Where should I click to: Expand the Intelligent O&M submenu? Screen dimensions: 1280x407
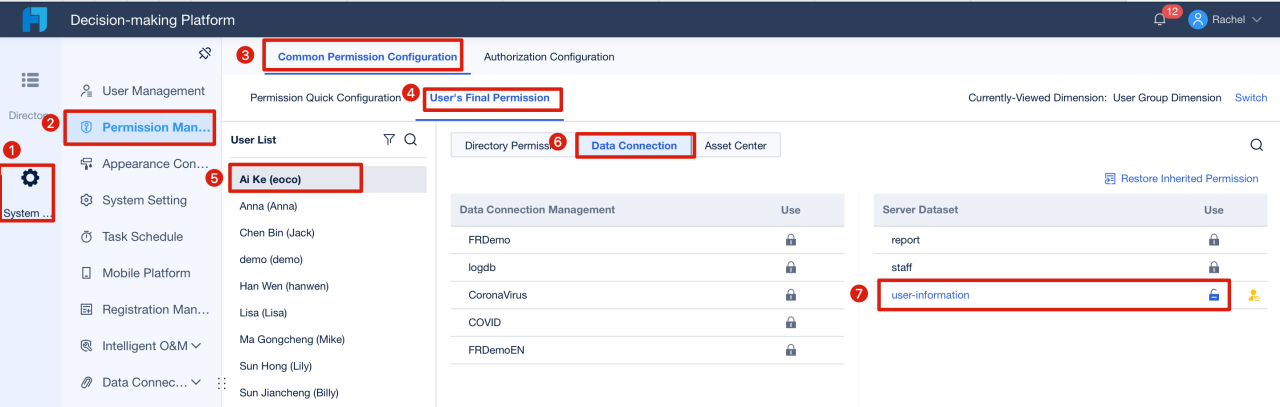[x=196, y=346]
